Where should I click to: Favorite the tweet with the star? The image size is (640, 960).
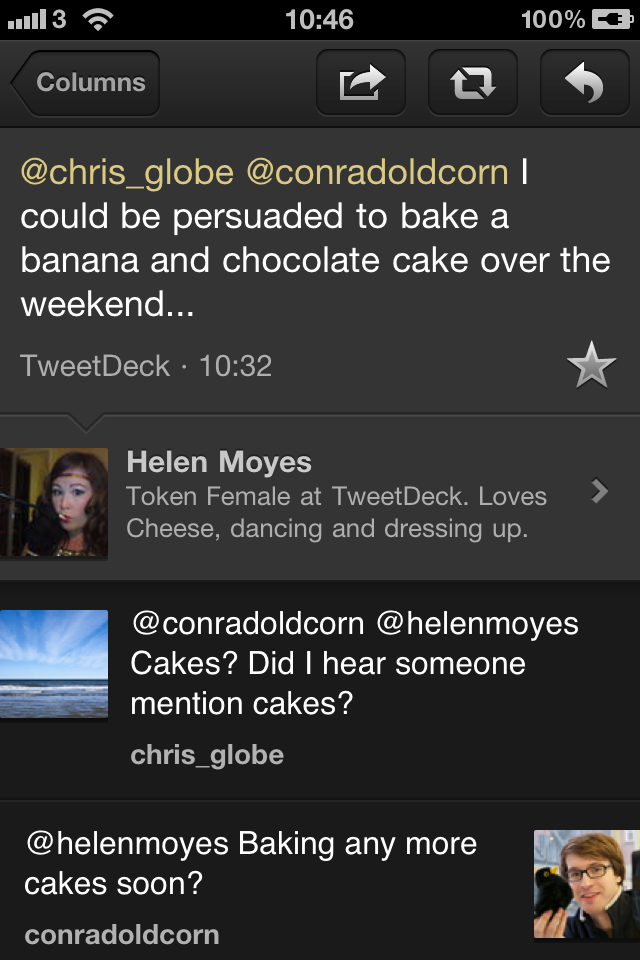591,367
